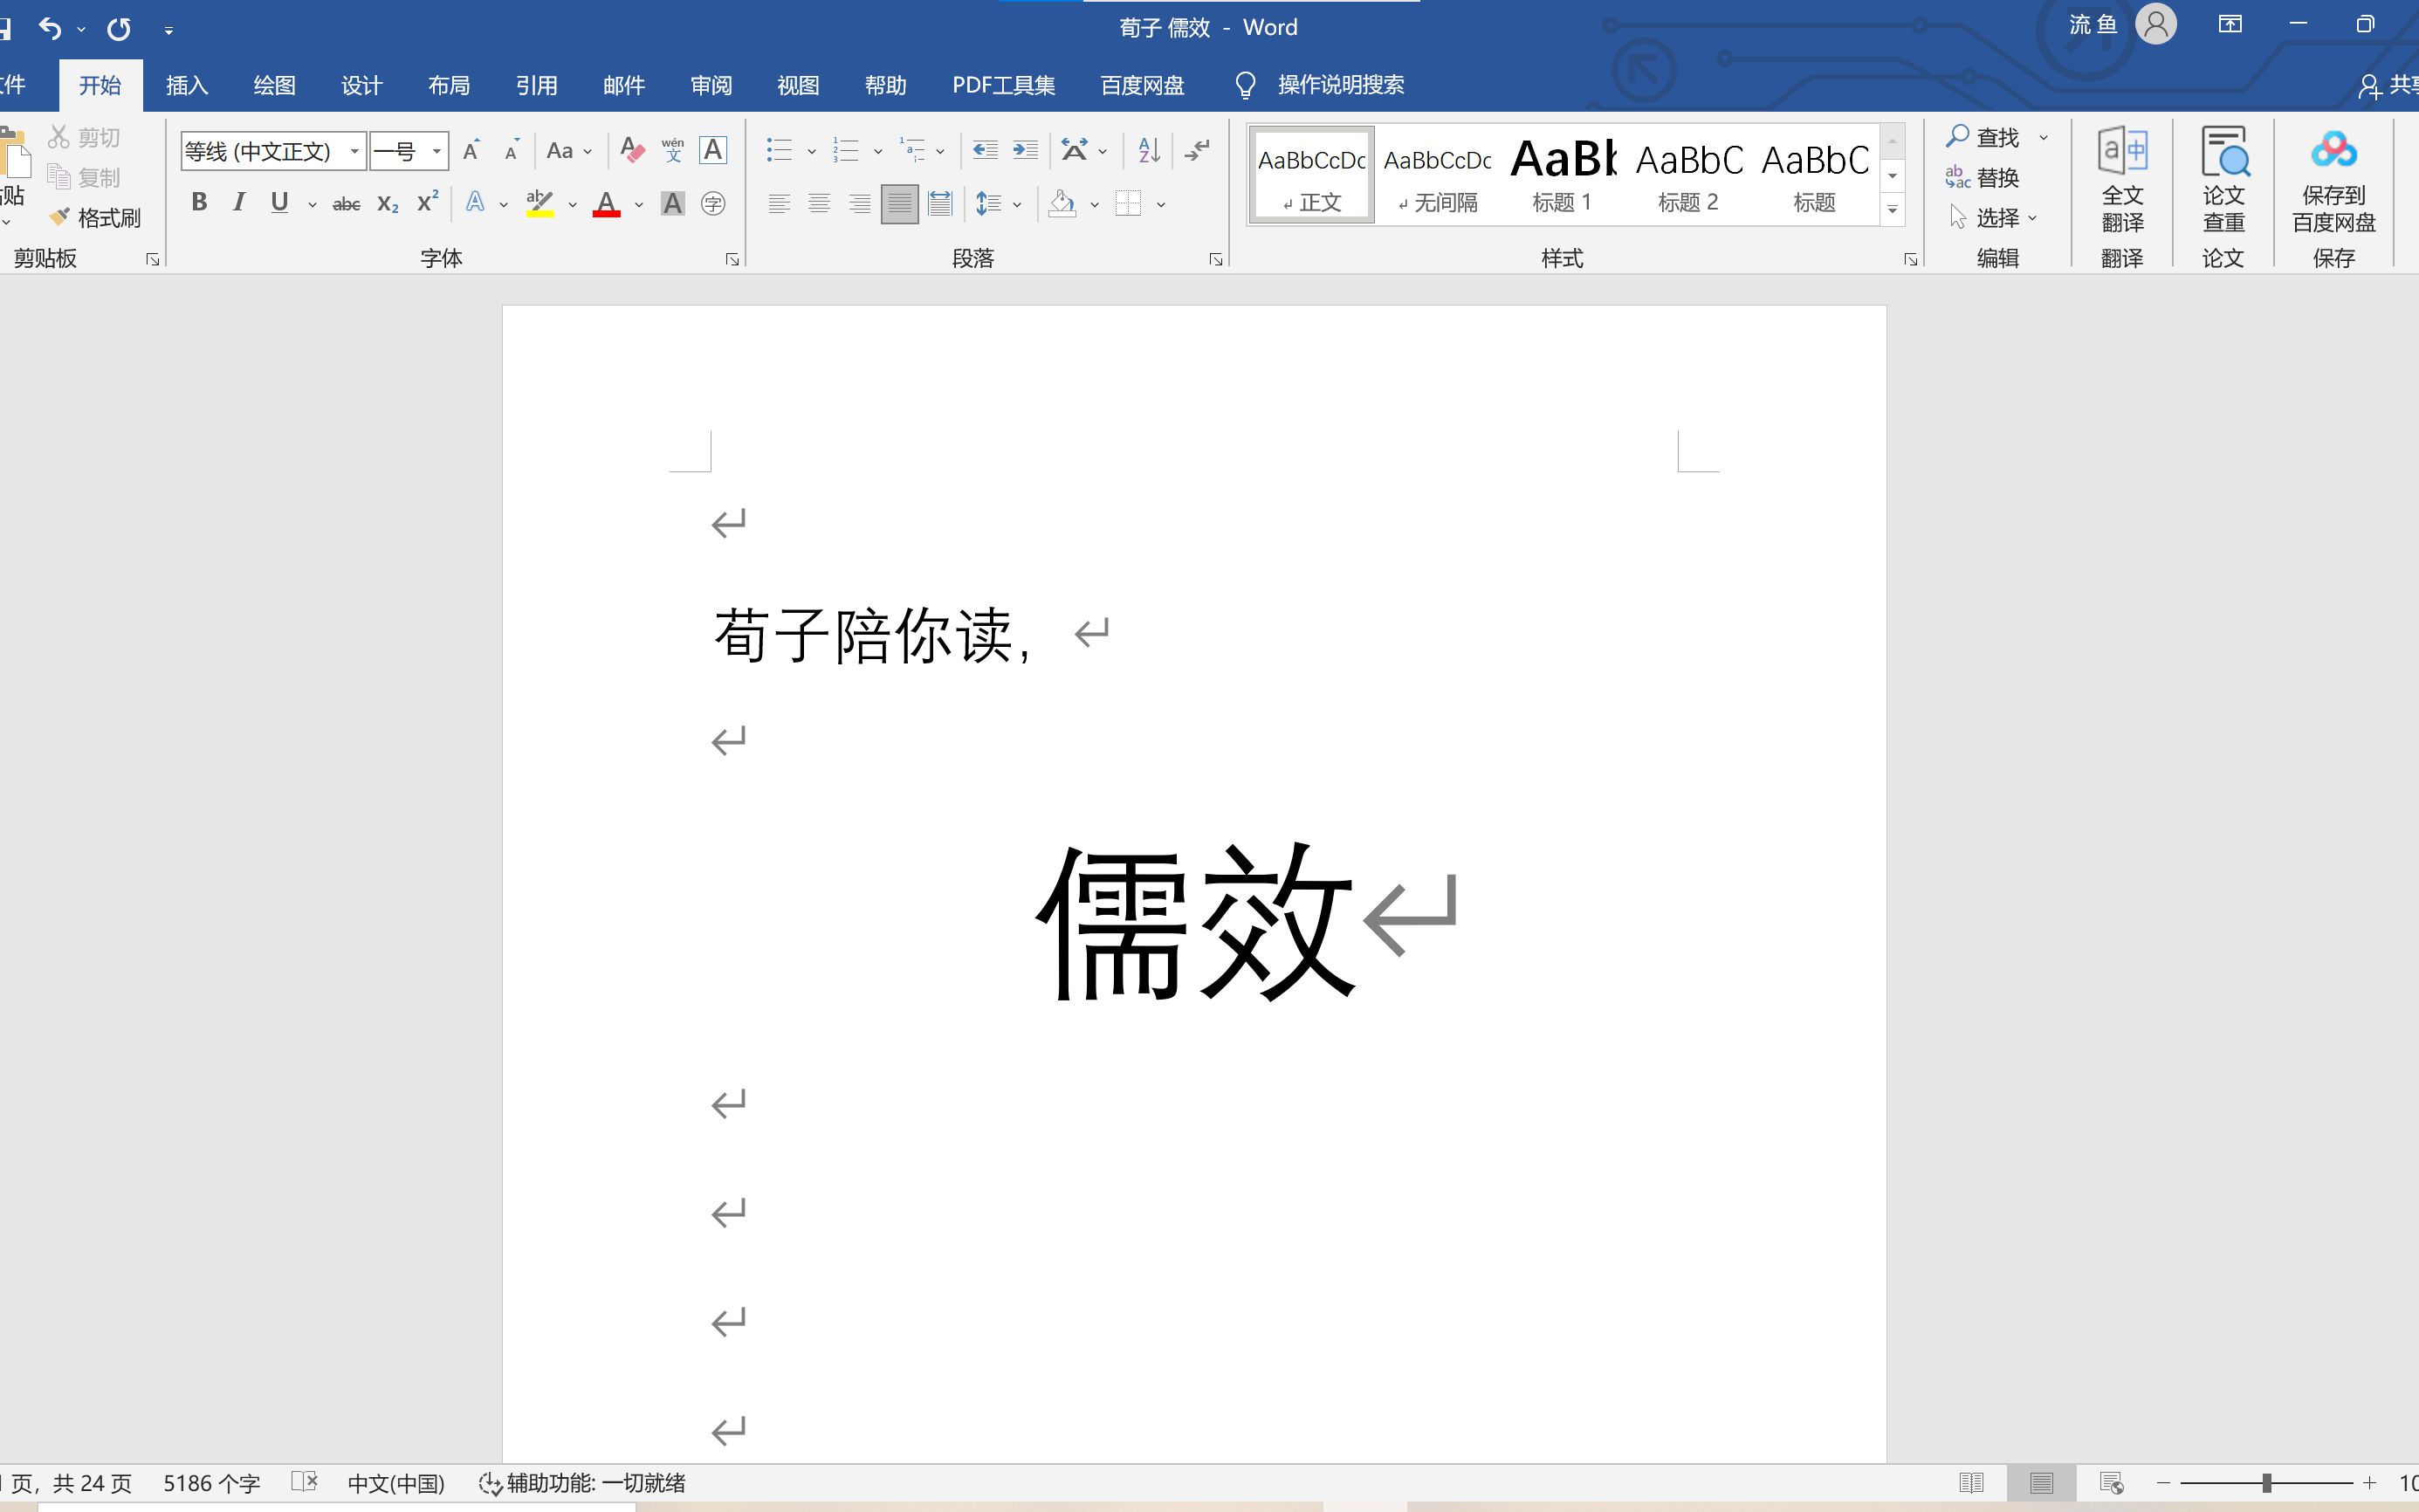
Task: Click the distributed alignment icon
Action: point(940,204)
